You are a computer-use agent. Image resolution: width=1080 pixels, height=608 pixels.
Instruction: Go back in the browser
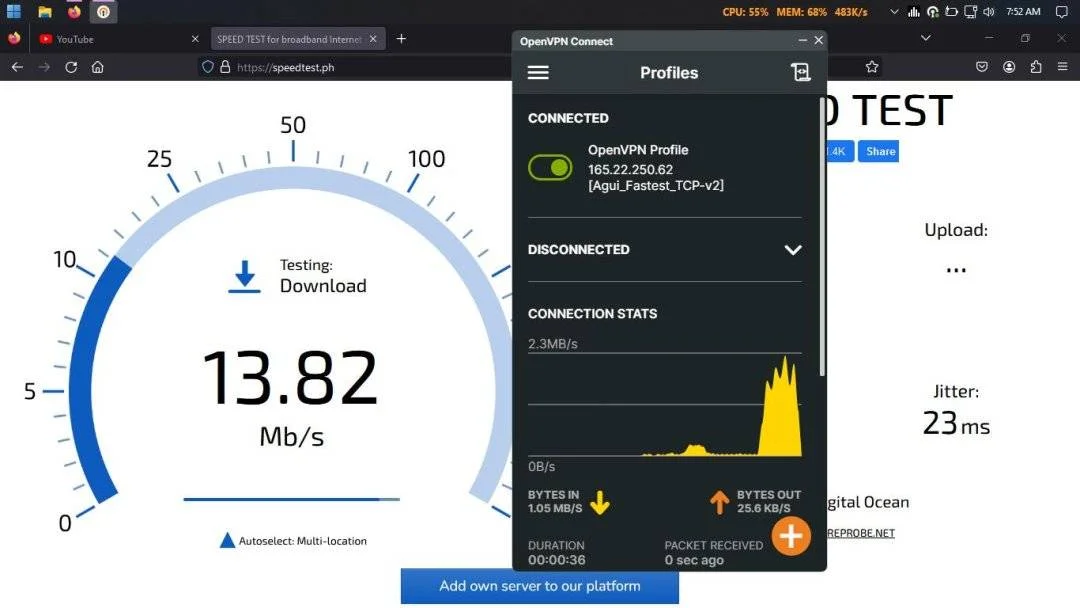point(17,67)
